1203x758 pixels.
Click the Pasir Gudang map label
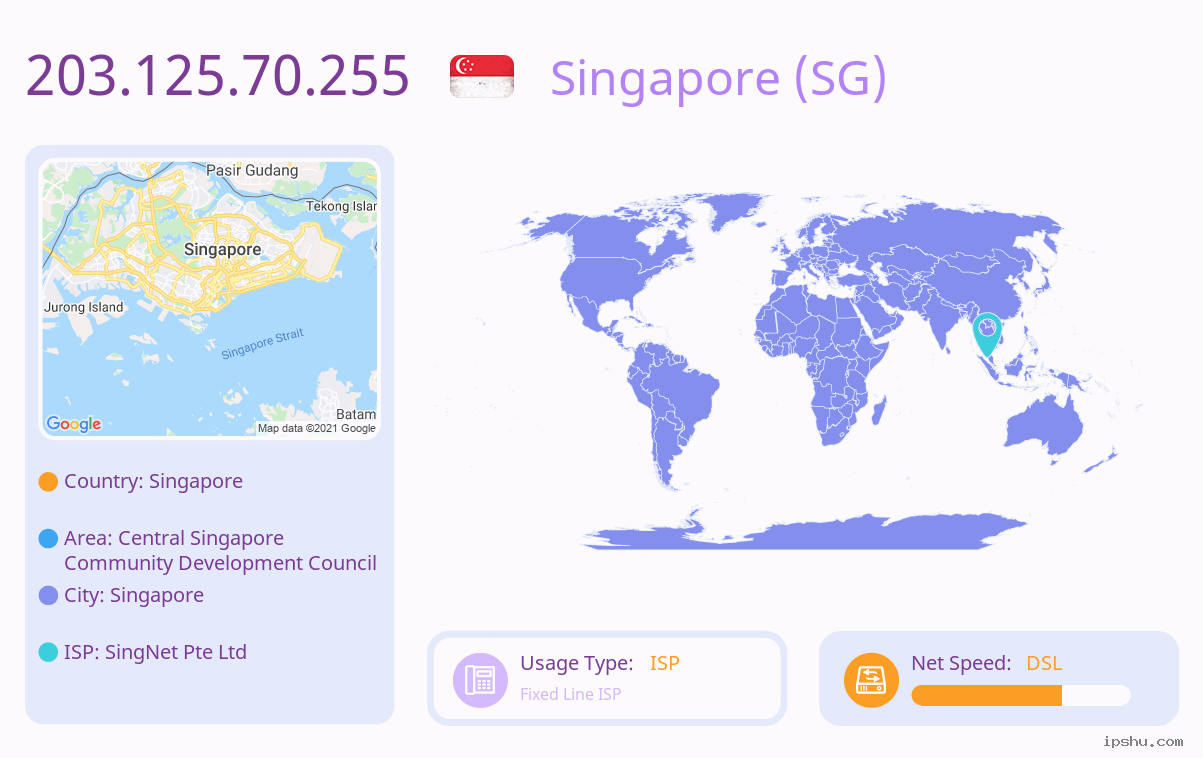coord(252,170)
